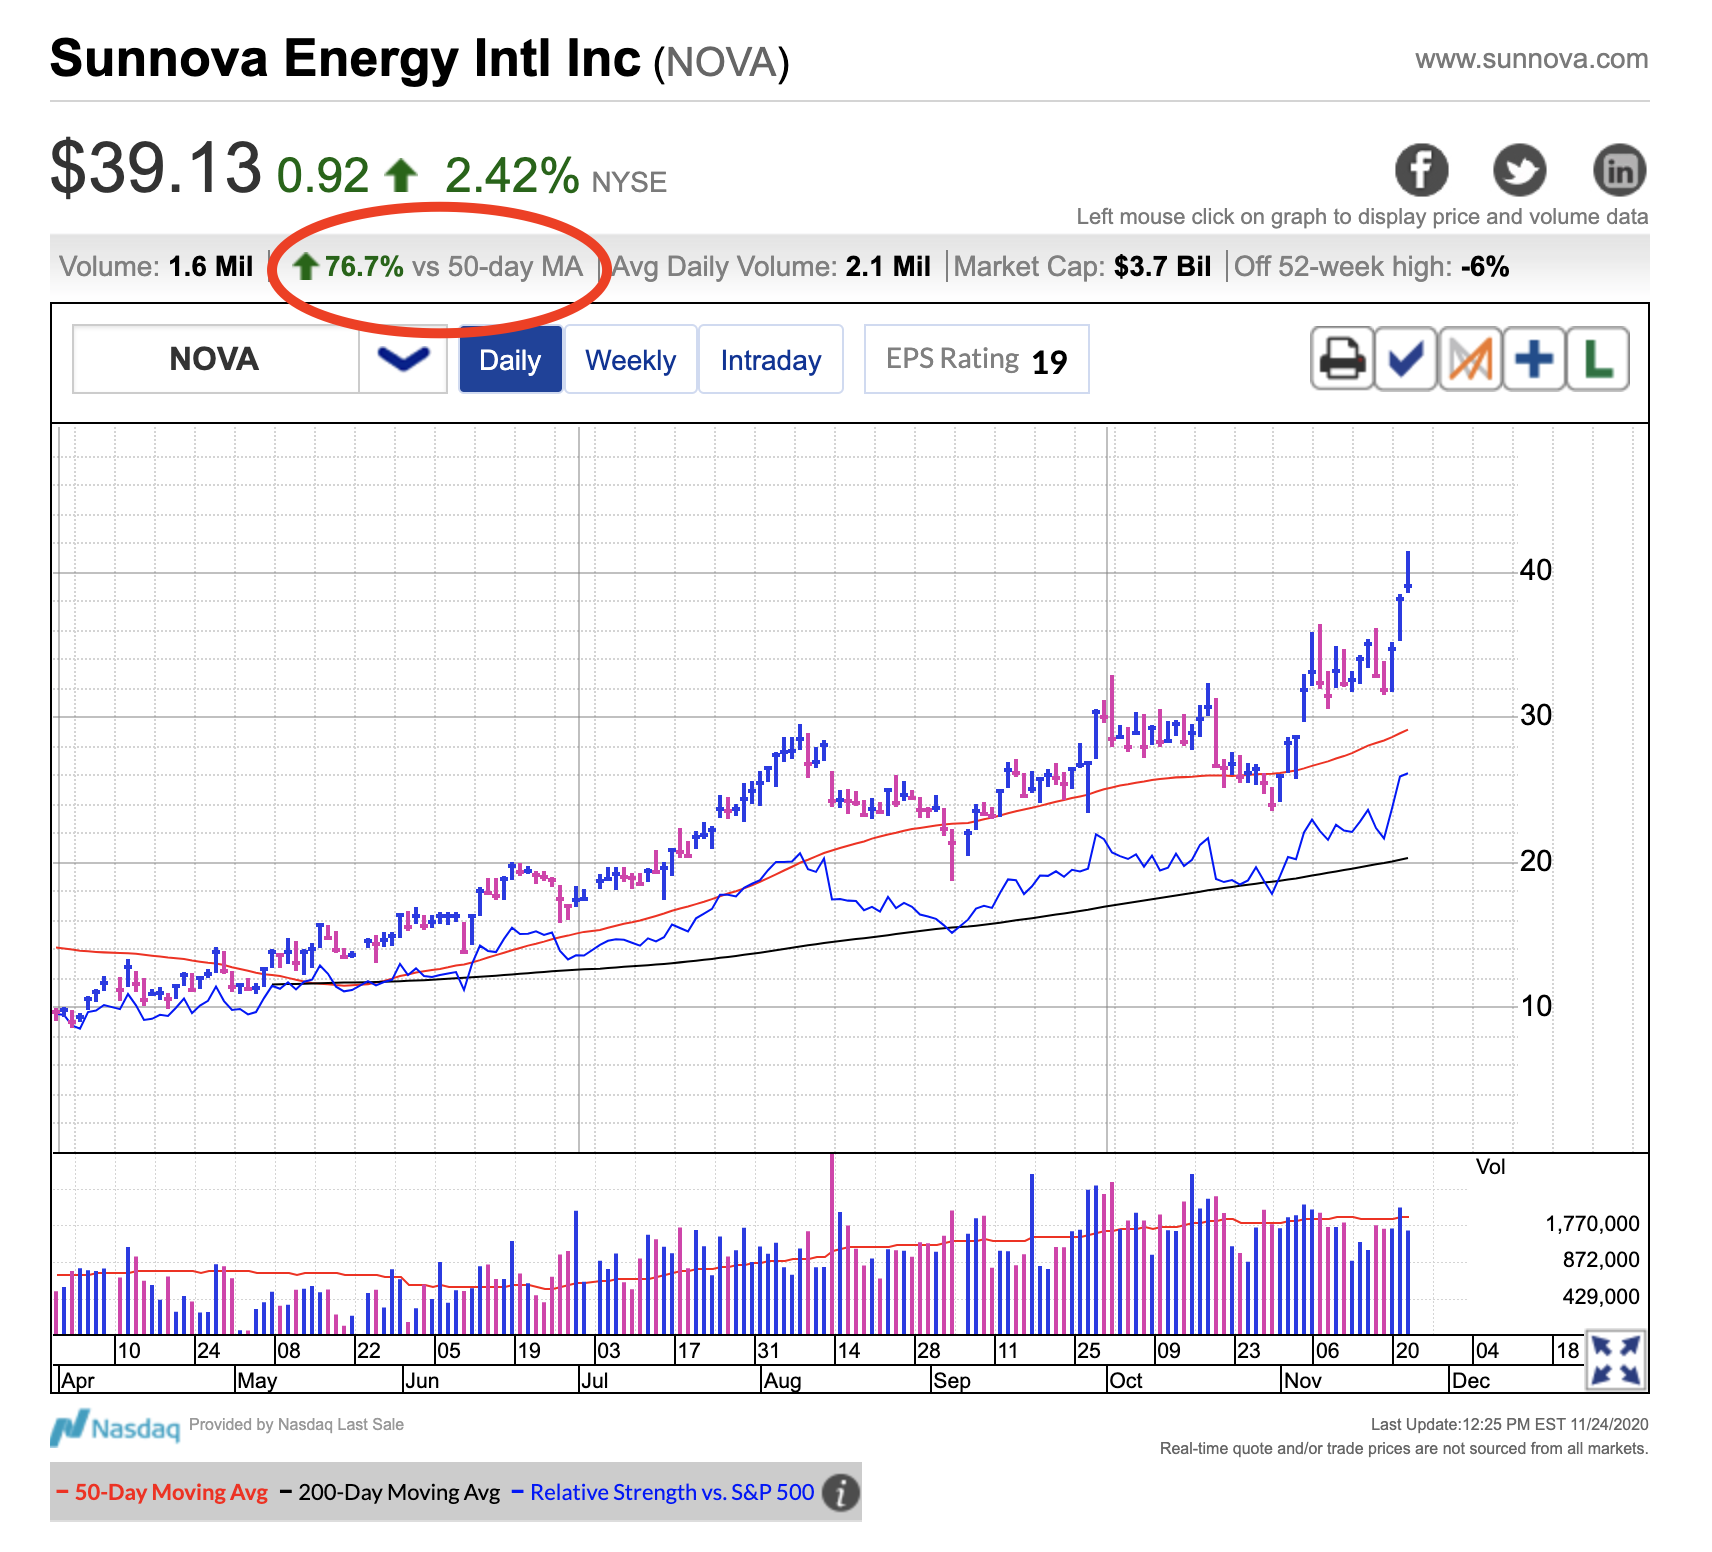Click the Aug month label

pyautogui.click(x=783, y=1381)
